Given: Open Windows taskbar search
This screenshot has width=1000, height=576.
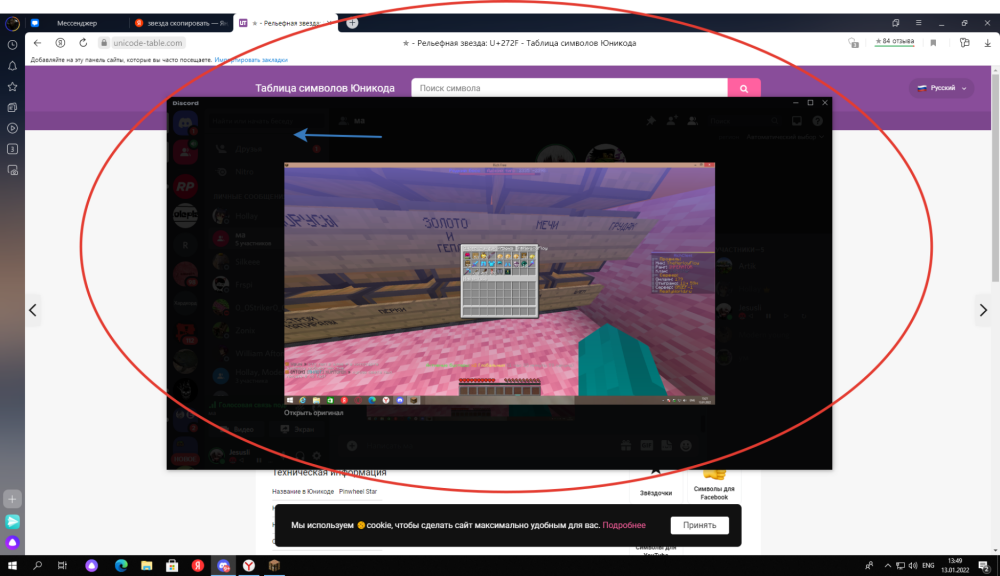Looking at the screenshot, I should [37, 565].
